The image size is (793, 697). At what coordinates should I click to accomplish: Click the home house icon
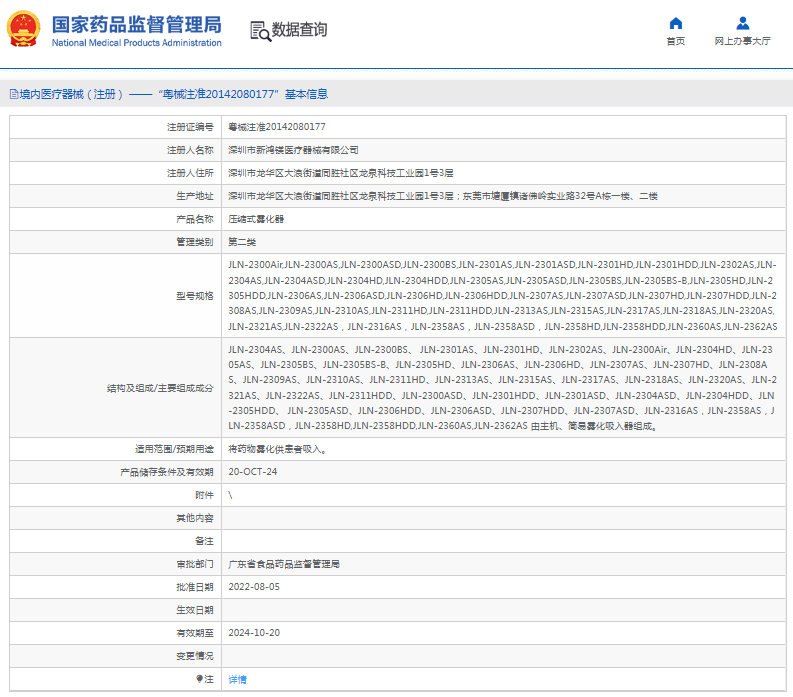click(675, 23)
